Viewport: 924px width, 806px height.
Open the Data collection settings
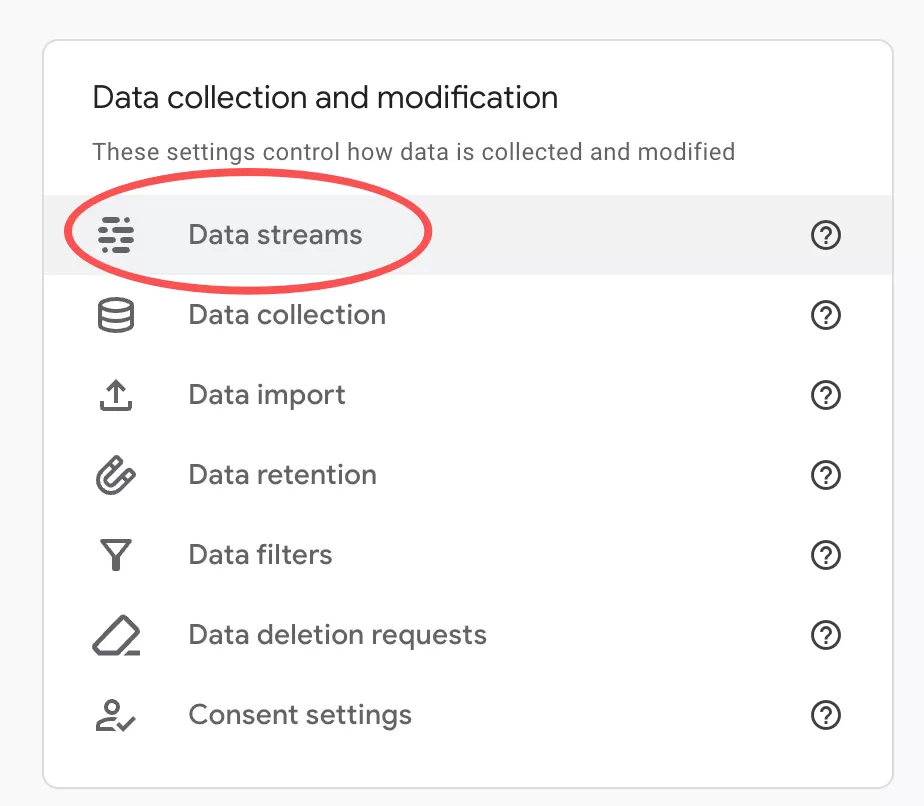286,315
